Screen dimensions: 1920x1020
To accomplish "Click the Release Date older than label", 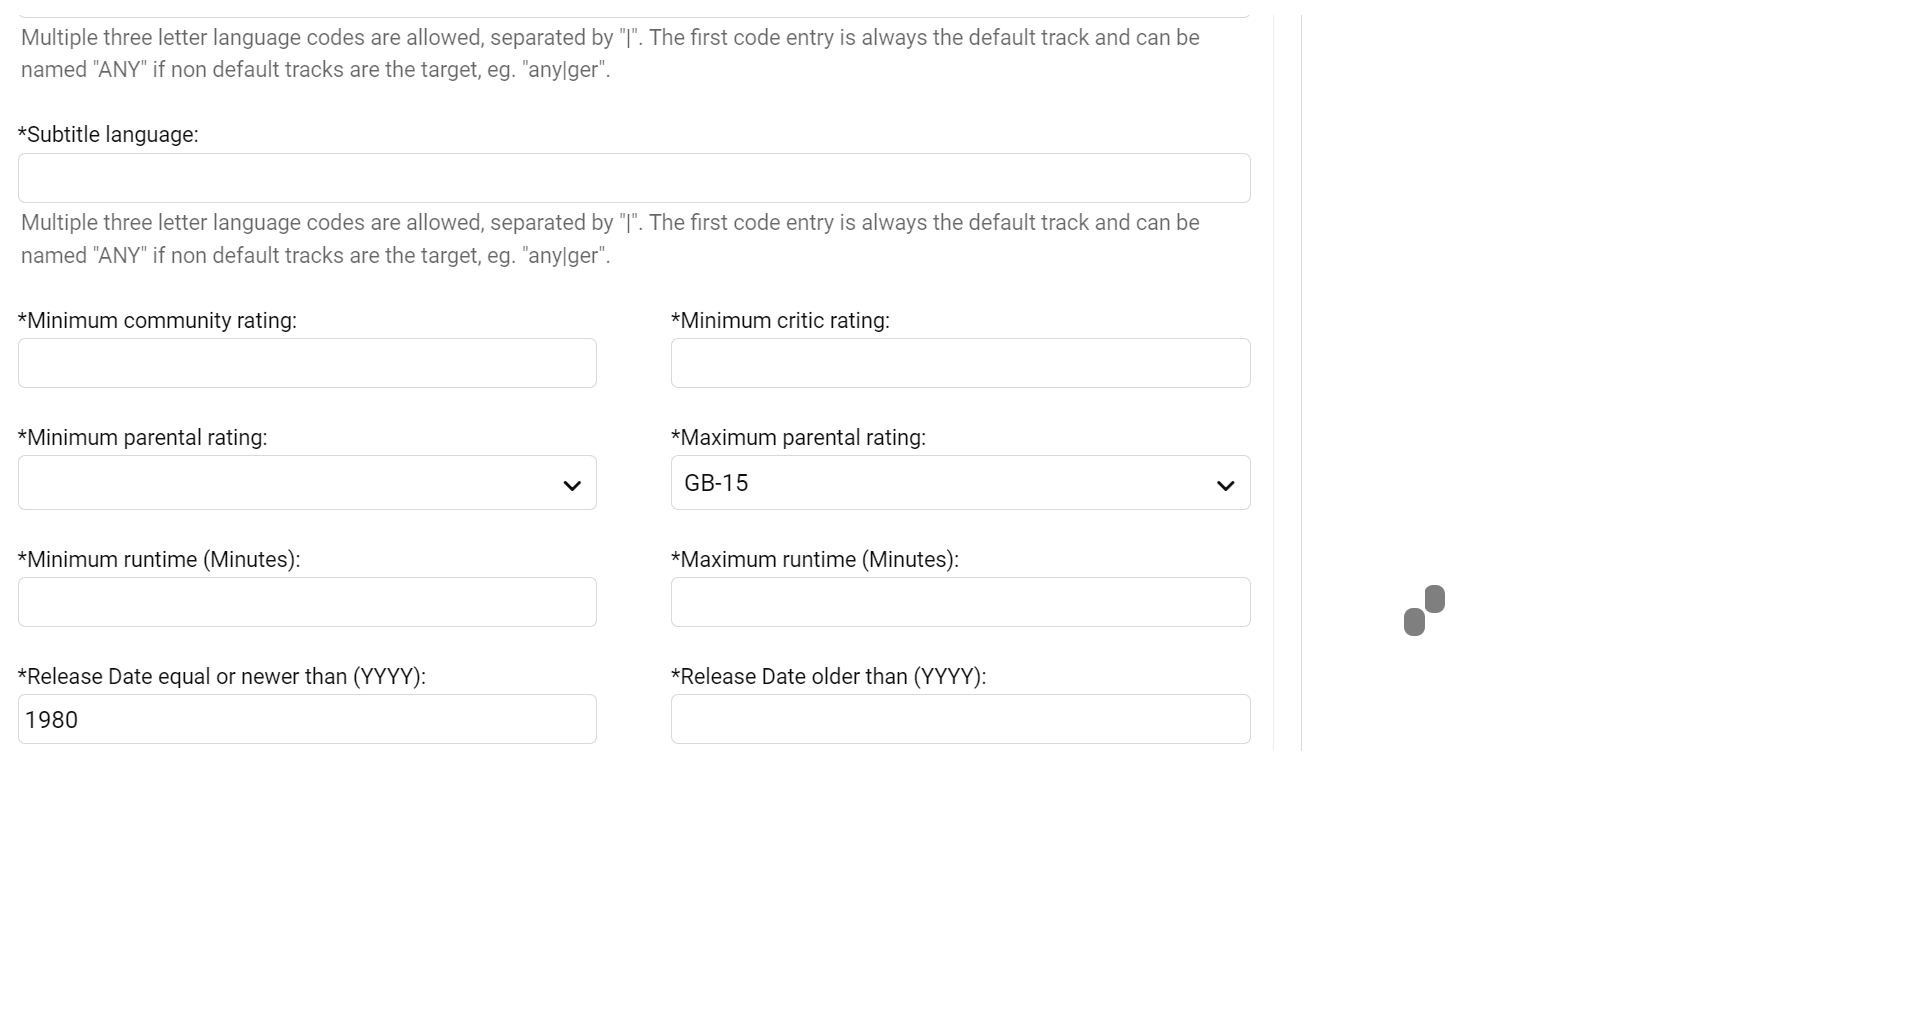I will (x=828, y=677).
